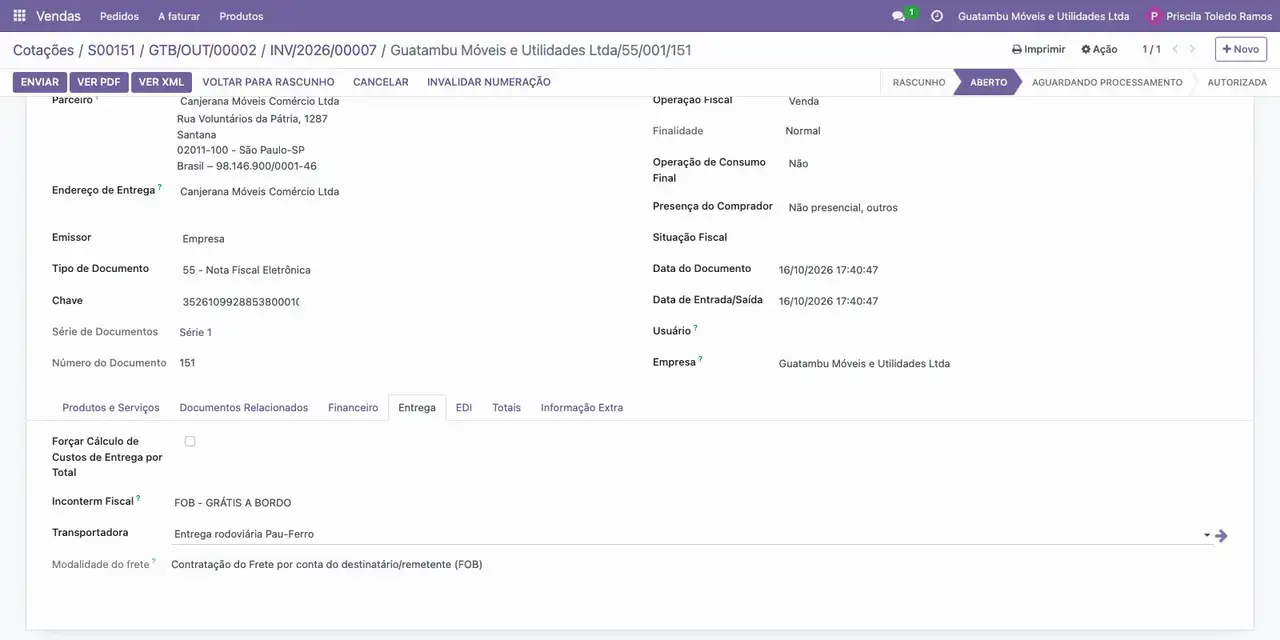The image size is (1280, 640).
Task: Open the activities clock icon
Action: point(937,16)
